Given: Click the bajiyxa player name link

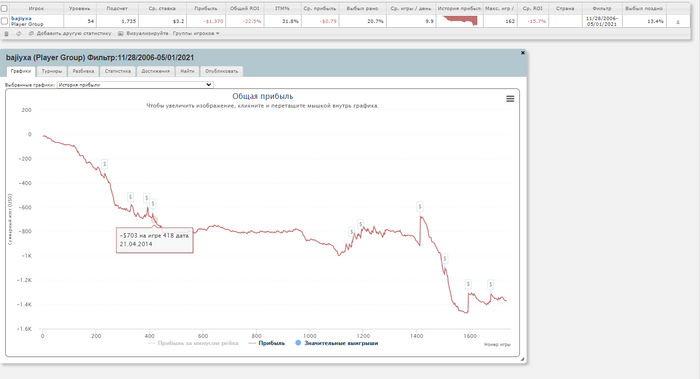Looking at the screenshot, I should tap(21, 19).
